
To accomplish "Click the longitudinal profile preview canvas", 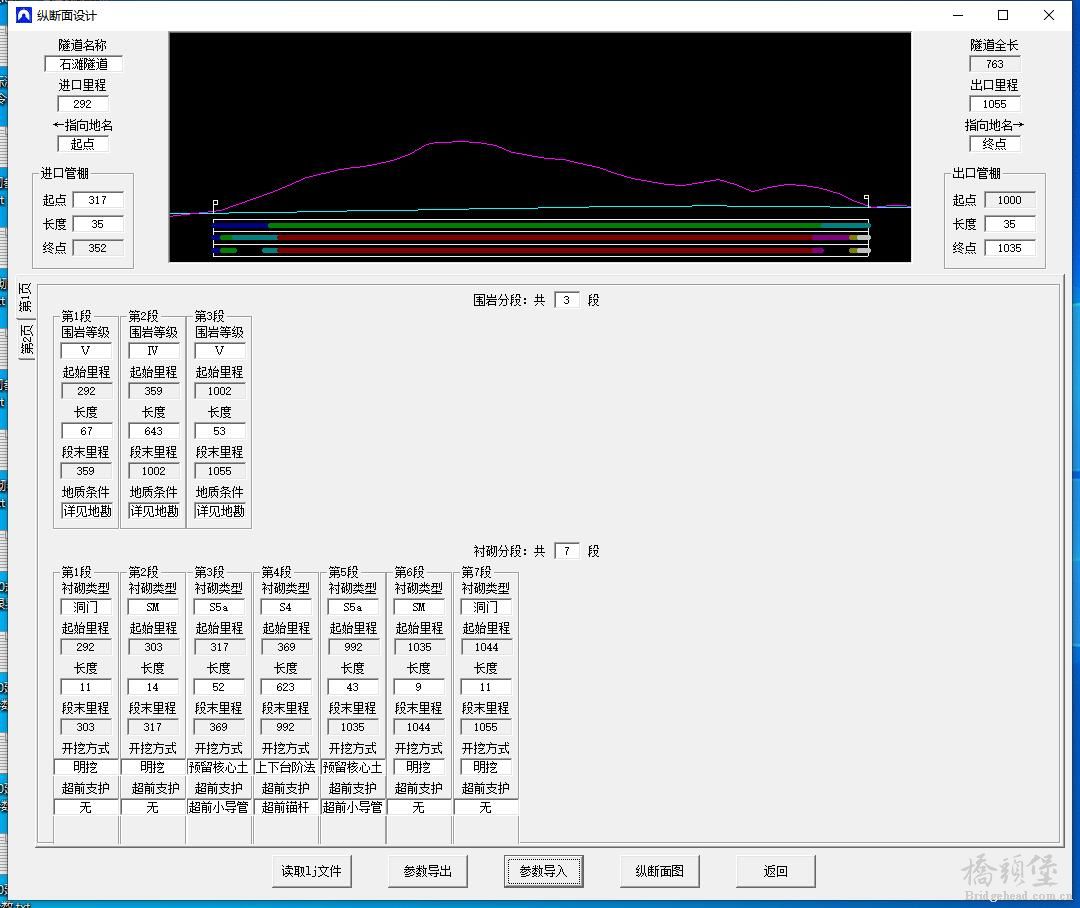I will pos(540,147).
